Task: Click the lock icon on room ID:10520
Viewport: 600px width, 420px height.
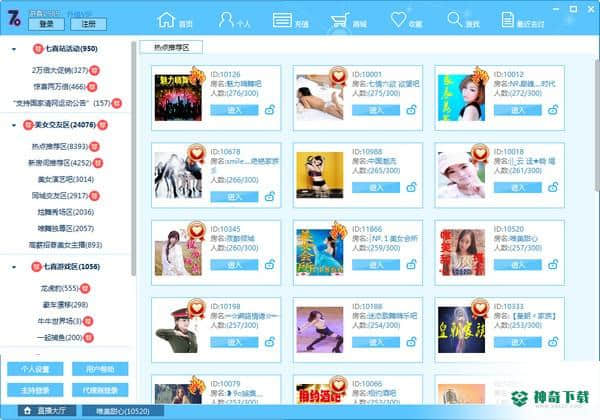Action: (553, 264)
